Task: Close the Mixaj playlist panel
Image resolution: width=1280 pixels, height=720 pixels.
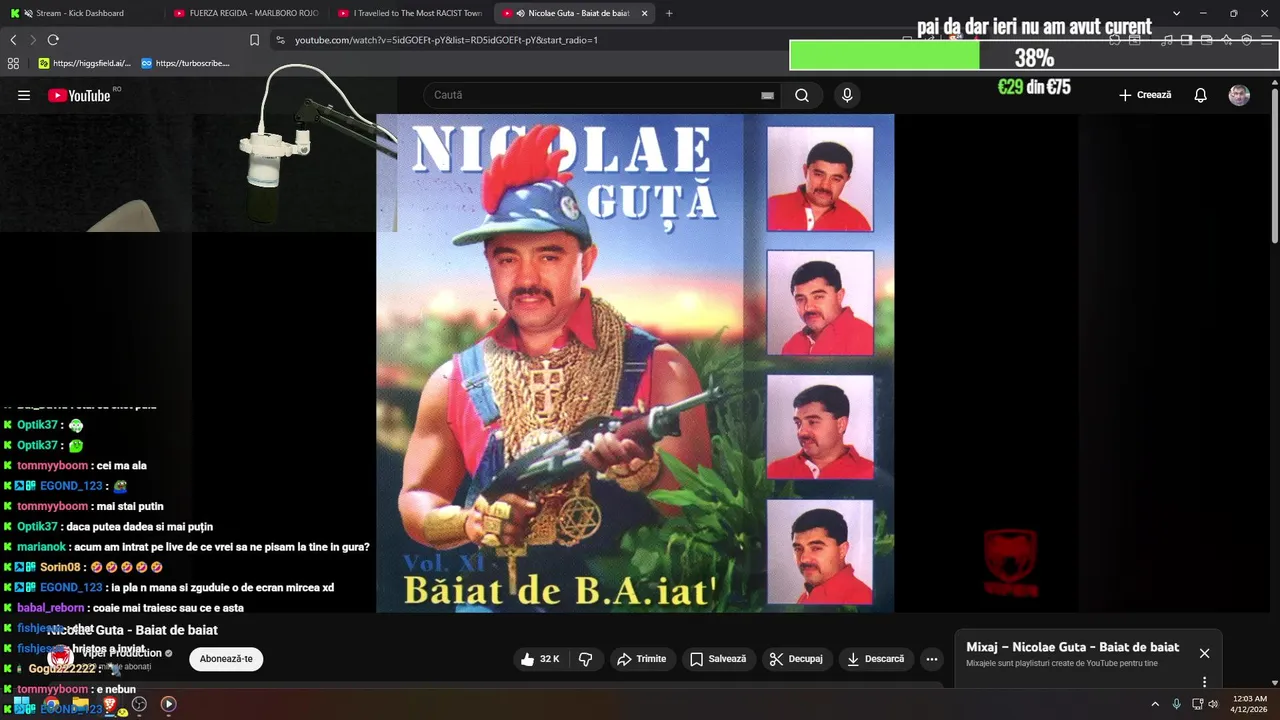Action: [1204, 653]
